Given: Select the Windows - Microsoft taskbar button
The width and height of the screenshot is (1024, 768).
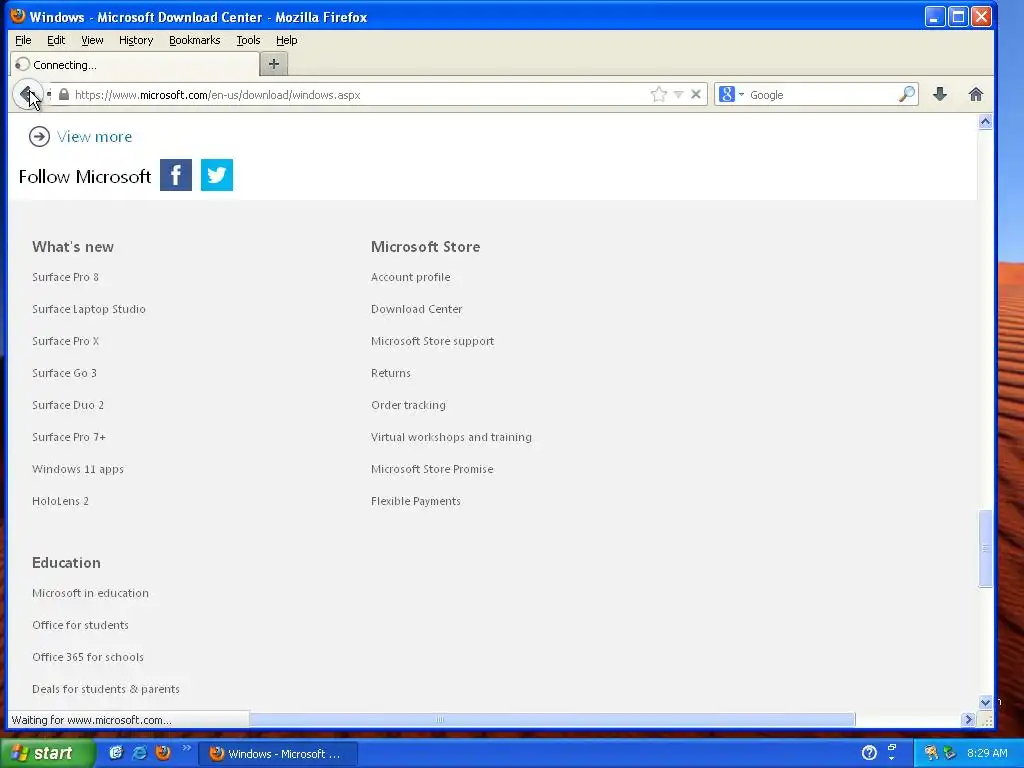Looking at the screenshot, I should tap(278, 754).
